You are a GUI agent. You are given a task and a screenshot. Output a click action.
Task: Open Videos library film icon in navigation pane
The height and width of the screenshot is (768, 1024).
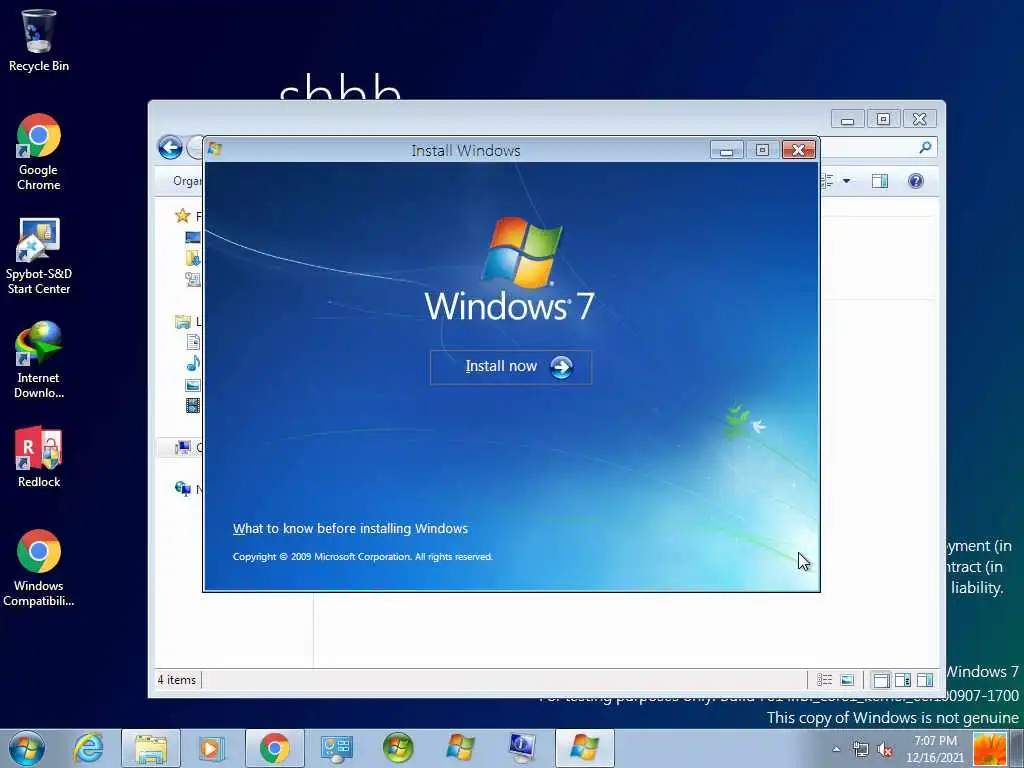pyautogui.click(x=193, y=406)
